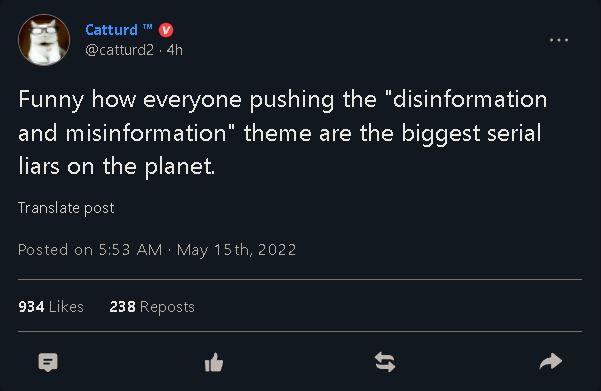
Task: View the cat profile avatar
Action: [44, 40]
